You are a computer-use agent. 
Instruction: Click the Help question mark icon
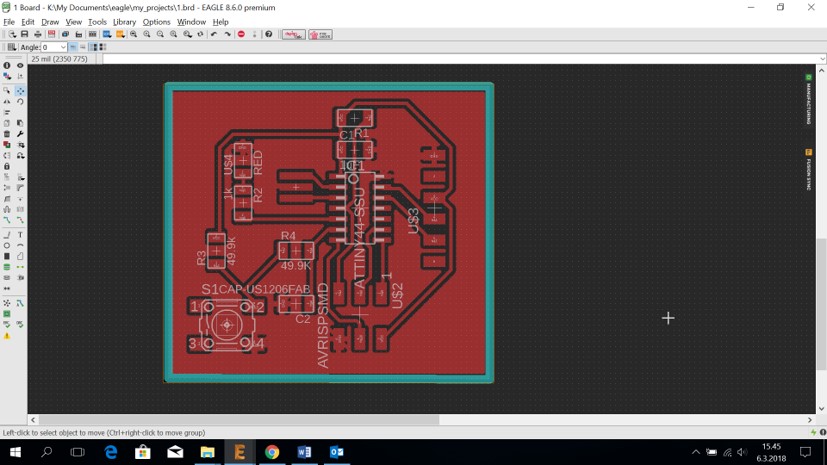pyautogui.click(x=268, y=34)
